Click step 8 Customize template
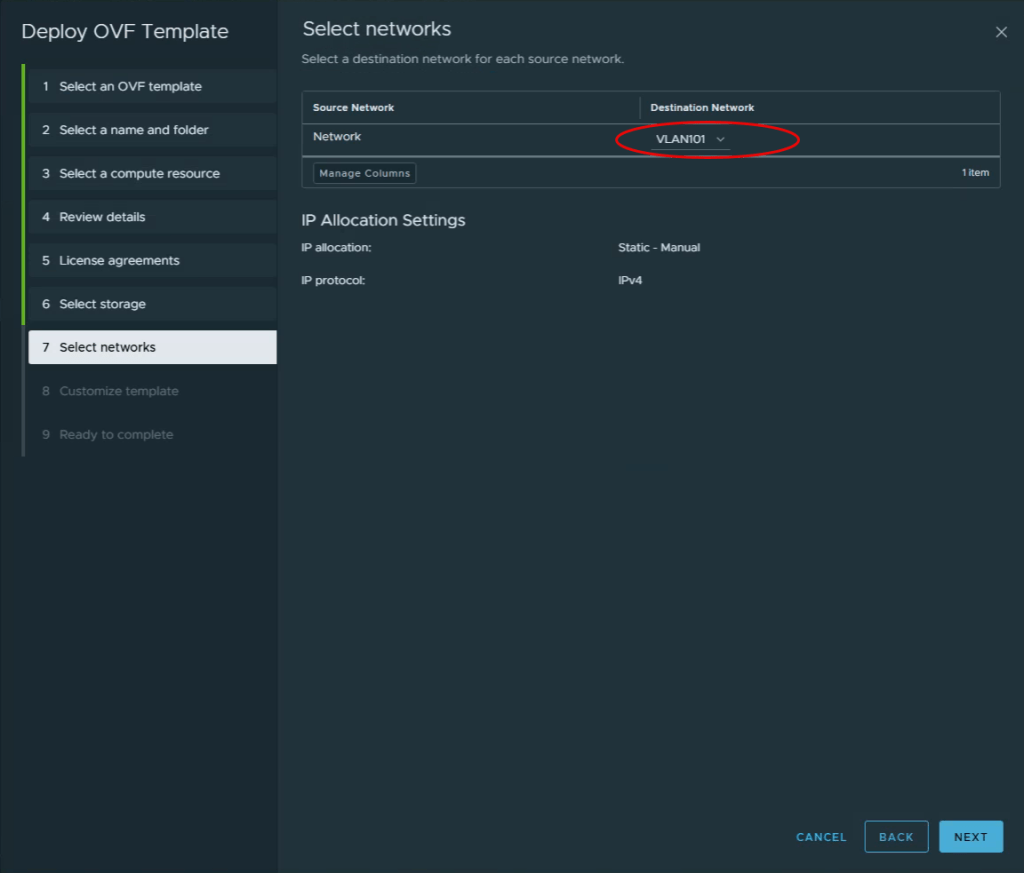The height and width of the screenshot is (873, 1024). (118, 391)
